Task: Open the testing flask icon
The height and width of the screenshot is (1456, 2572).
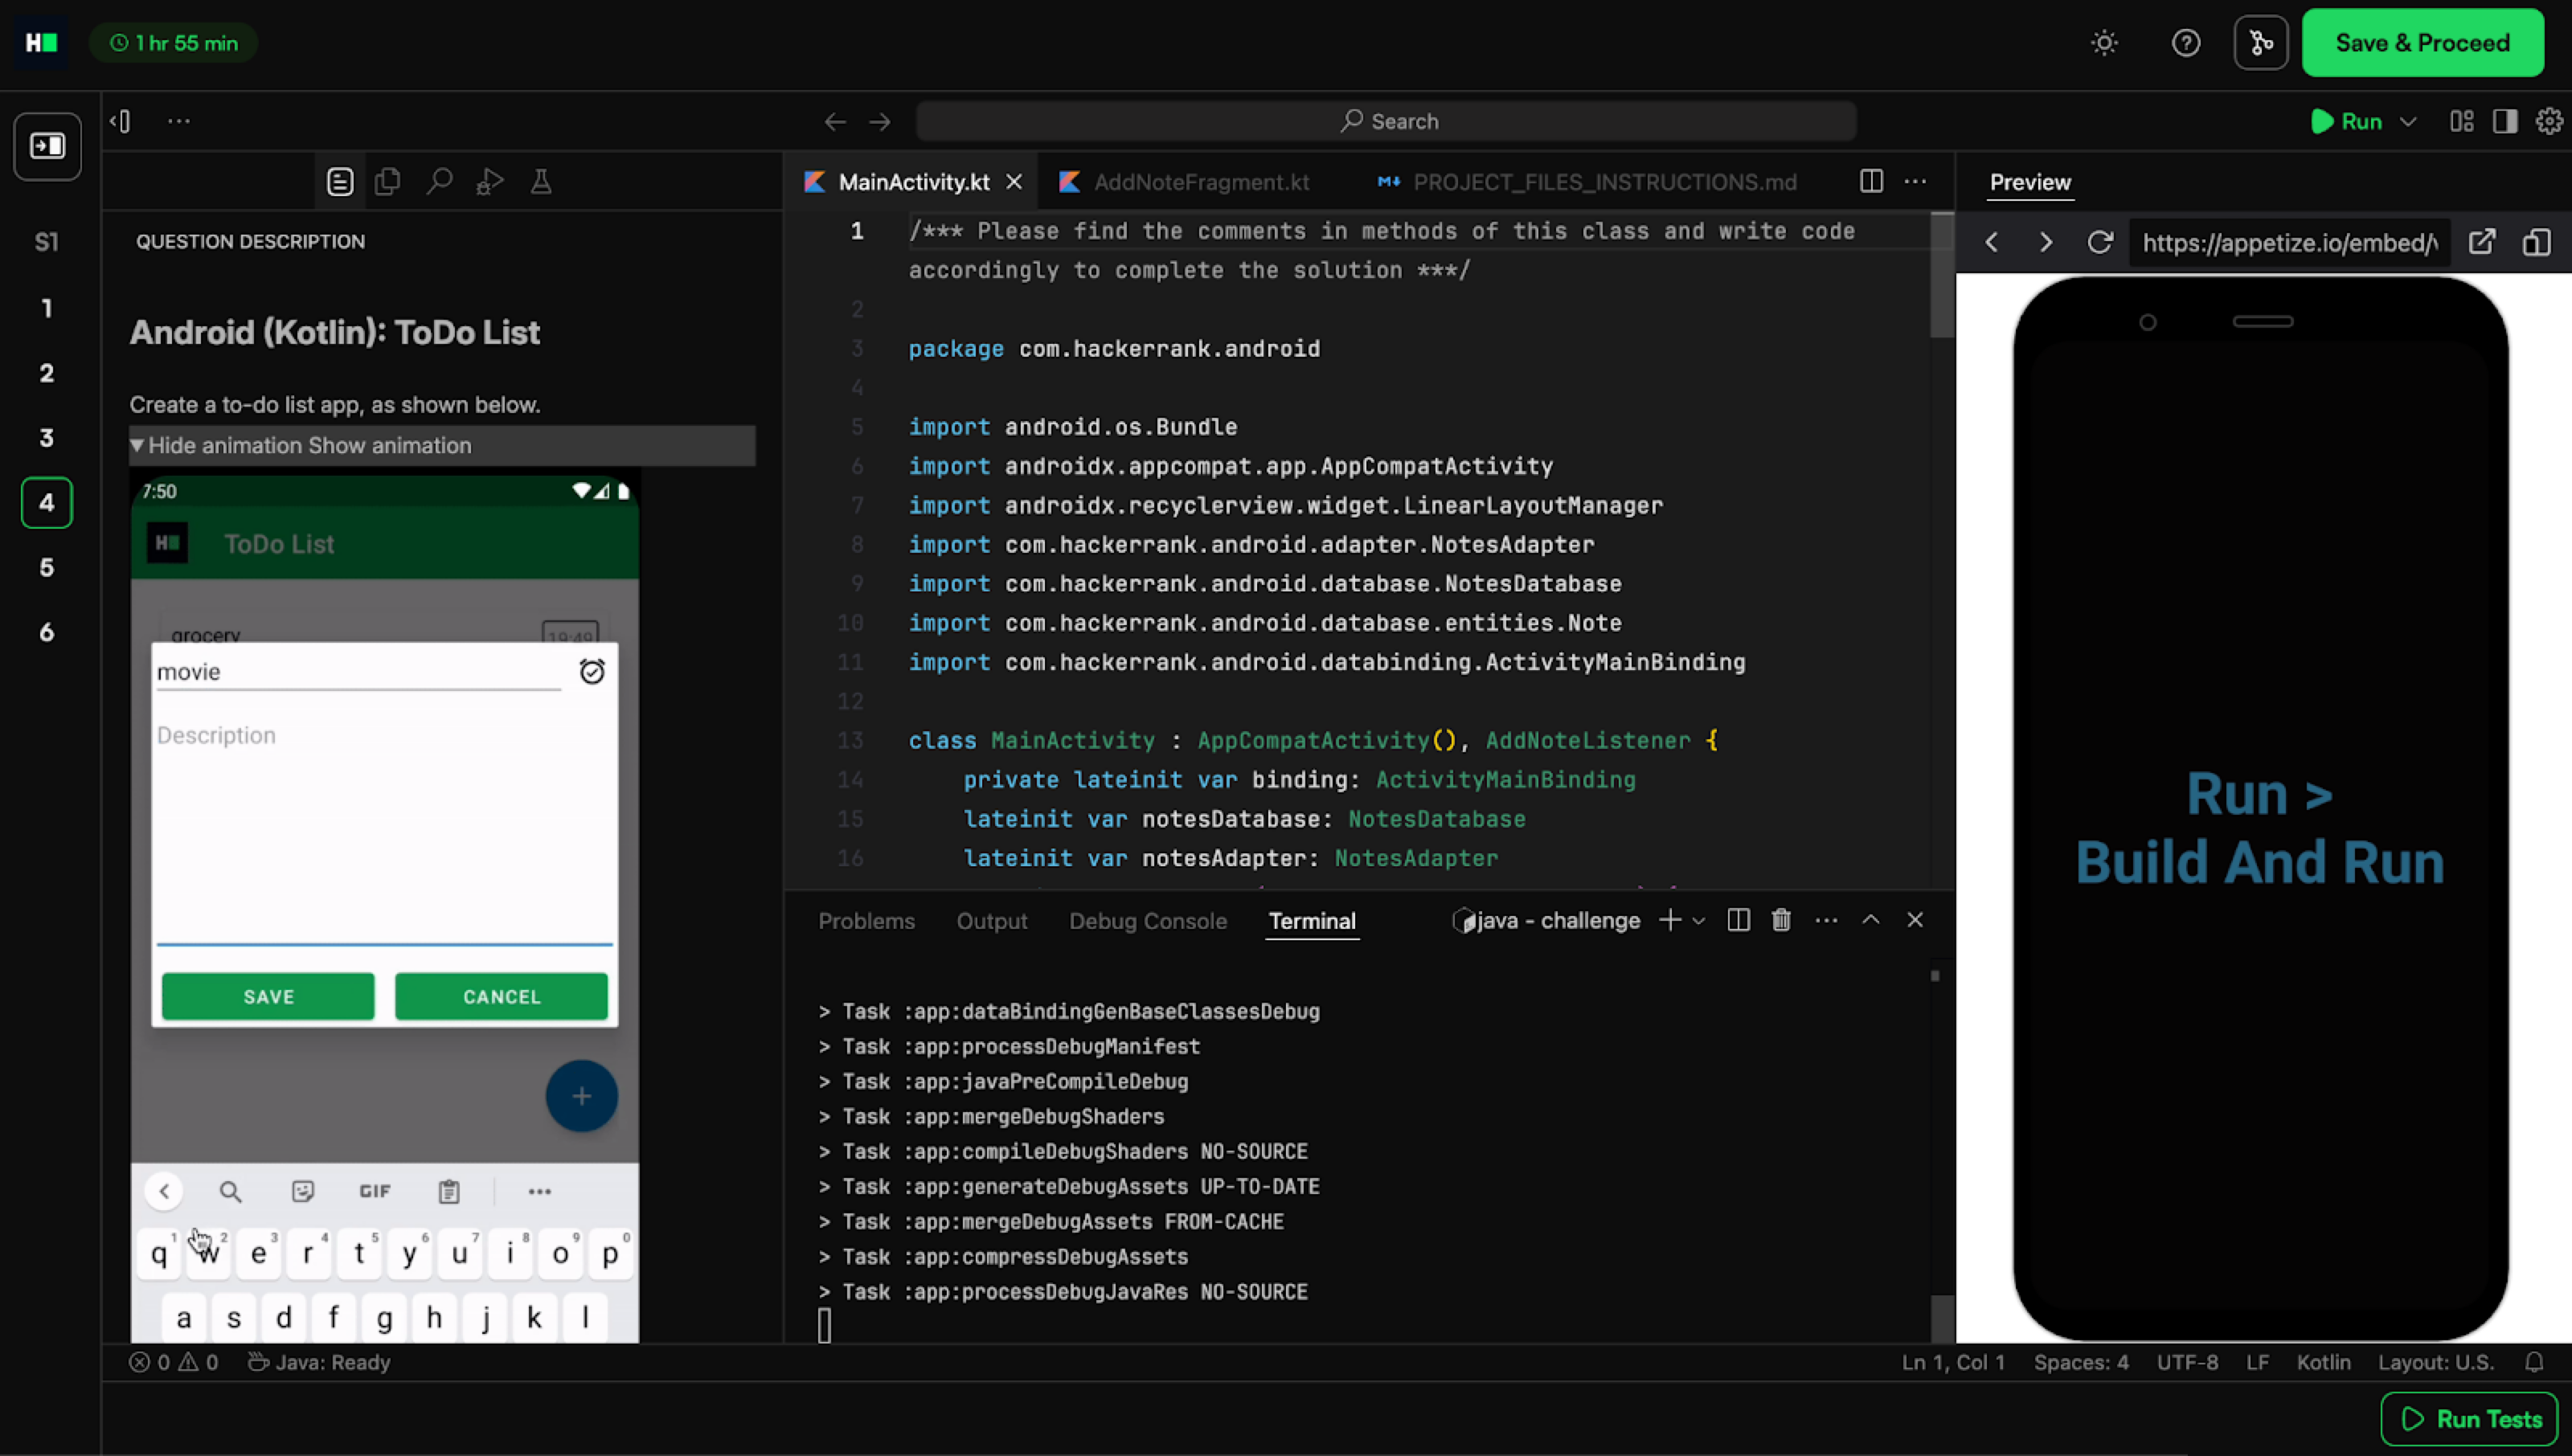Action: pos(541,181)
